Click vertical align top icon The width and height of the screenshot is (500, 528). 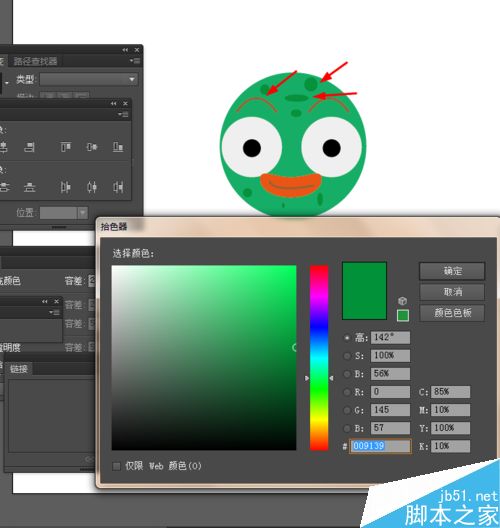coord(65,147)
